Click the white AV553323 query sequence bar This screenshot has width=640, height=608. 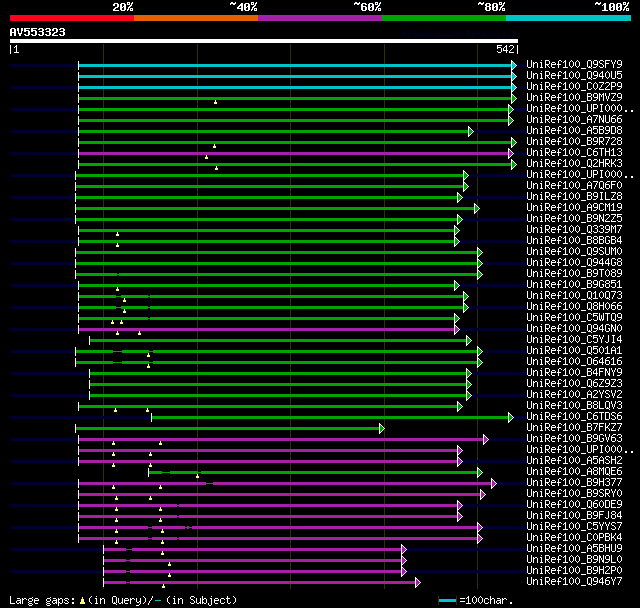pyautogui.click(x=264, y=41)
